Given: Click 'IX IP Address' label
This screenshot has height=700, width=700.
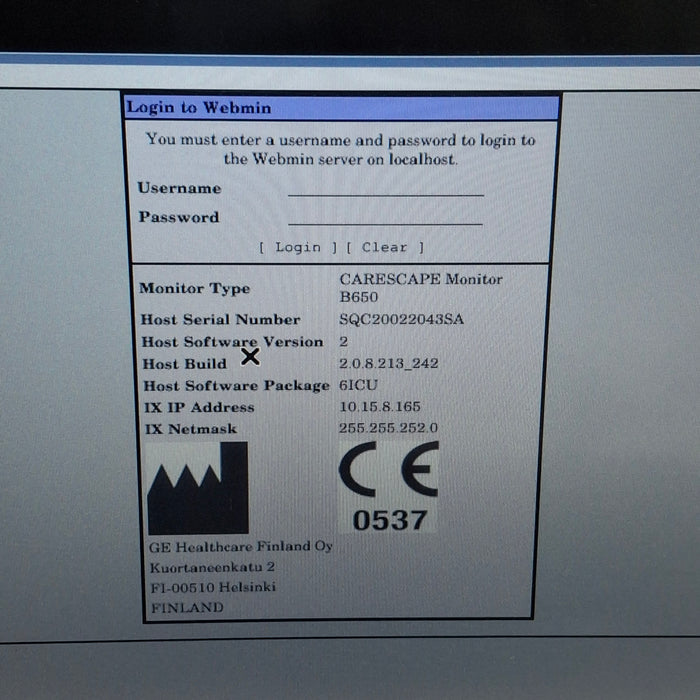Looking at the screenshot, I should (199, 408).
